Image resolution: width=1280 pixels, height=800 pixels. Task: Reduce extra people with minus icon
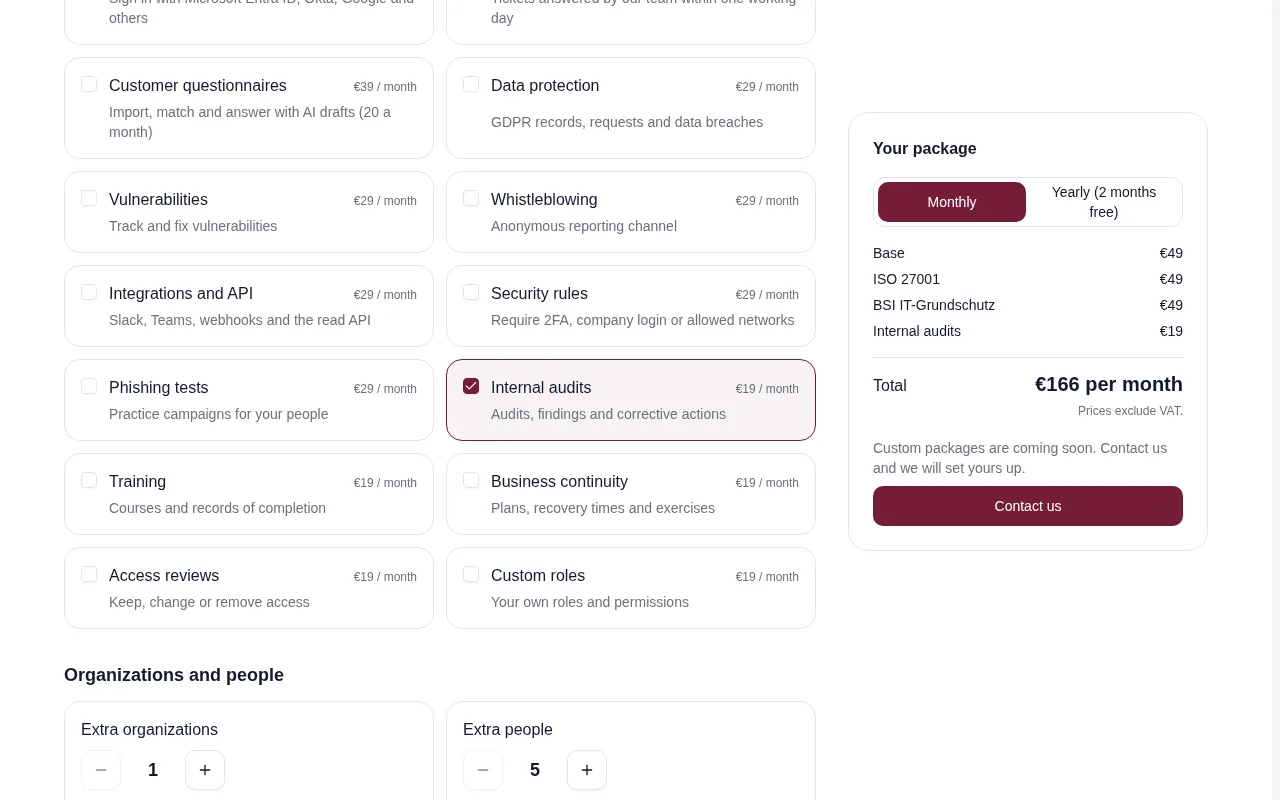point(483,770)
